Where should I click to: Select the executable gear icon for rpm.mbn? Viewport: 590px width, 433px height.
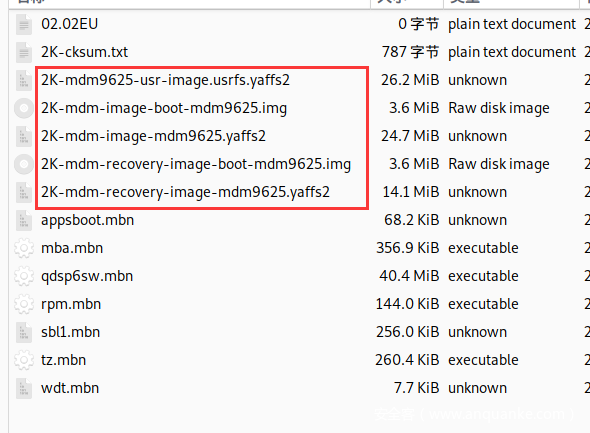pyautogui.click(x=24, y=304)
